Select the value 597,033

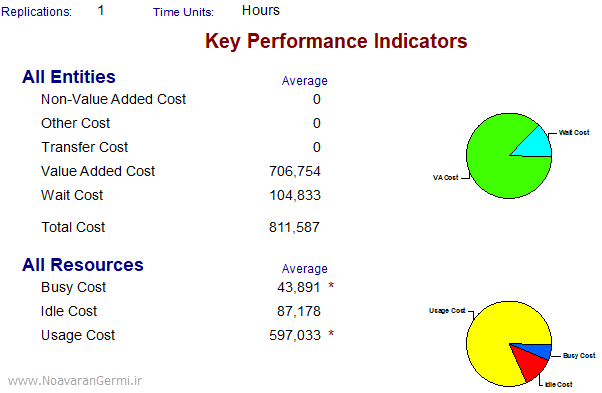[x=294, y=335]
